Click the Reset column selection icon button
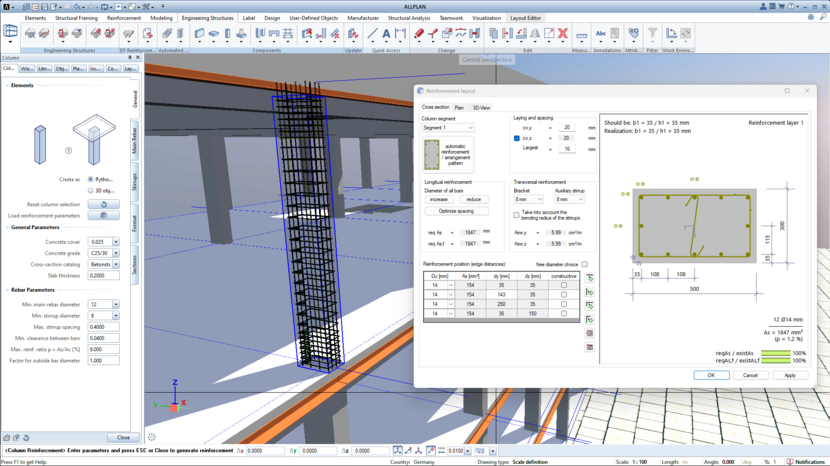 pos(103,204)
